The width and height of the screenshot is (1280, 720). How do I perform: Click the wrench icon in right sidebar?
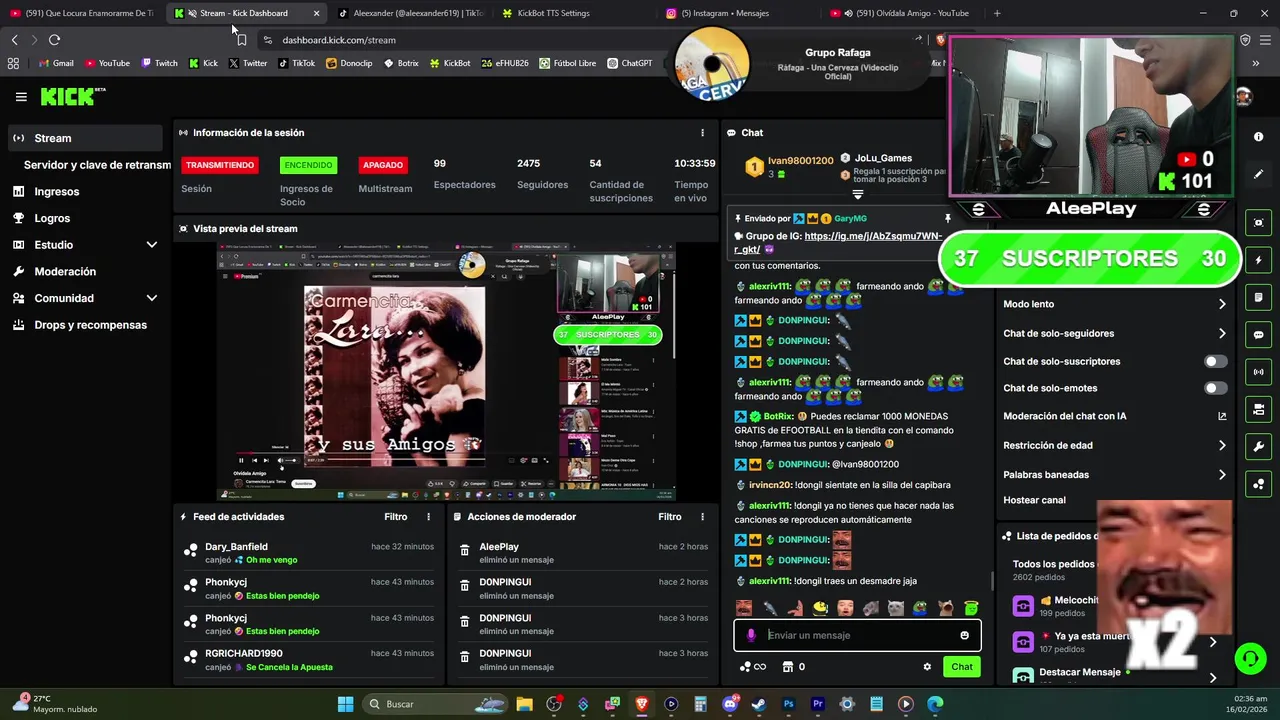click(x=1258, y=447)
